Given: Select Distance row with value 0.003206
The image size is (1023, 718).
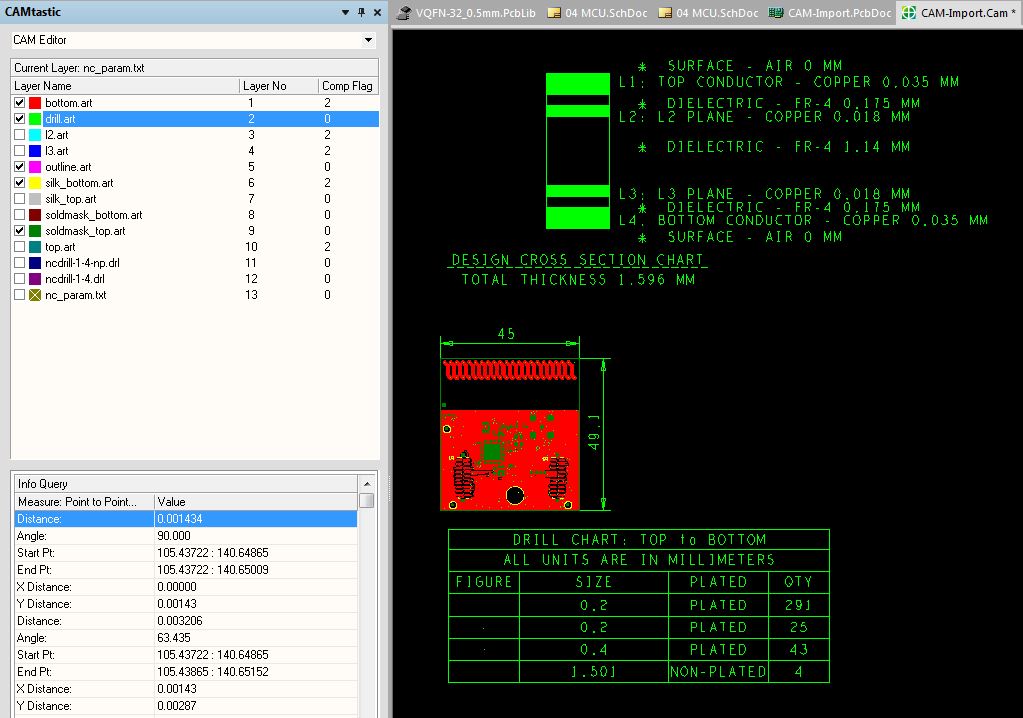Looking at the screenshot, I should point(186,621).
